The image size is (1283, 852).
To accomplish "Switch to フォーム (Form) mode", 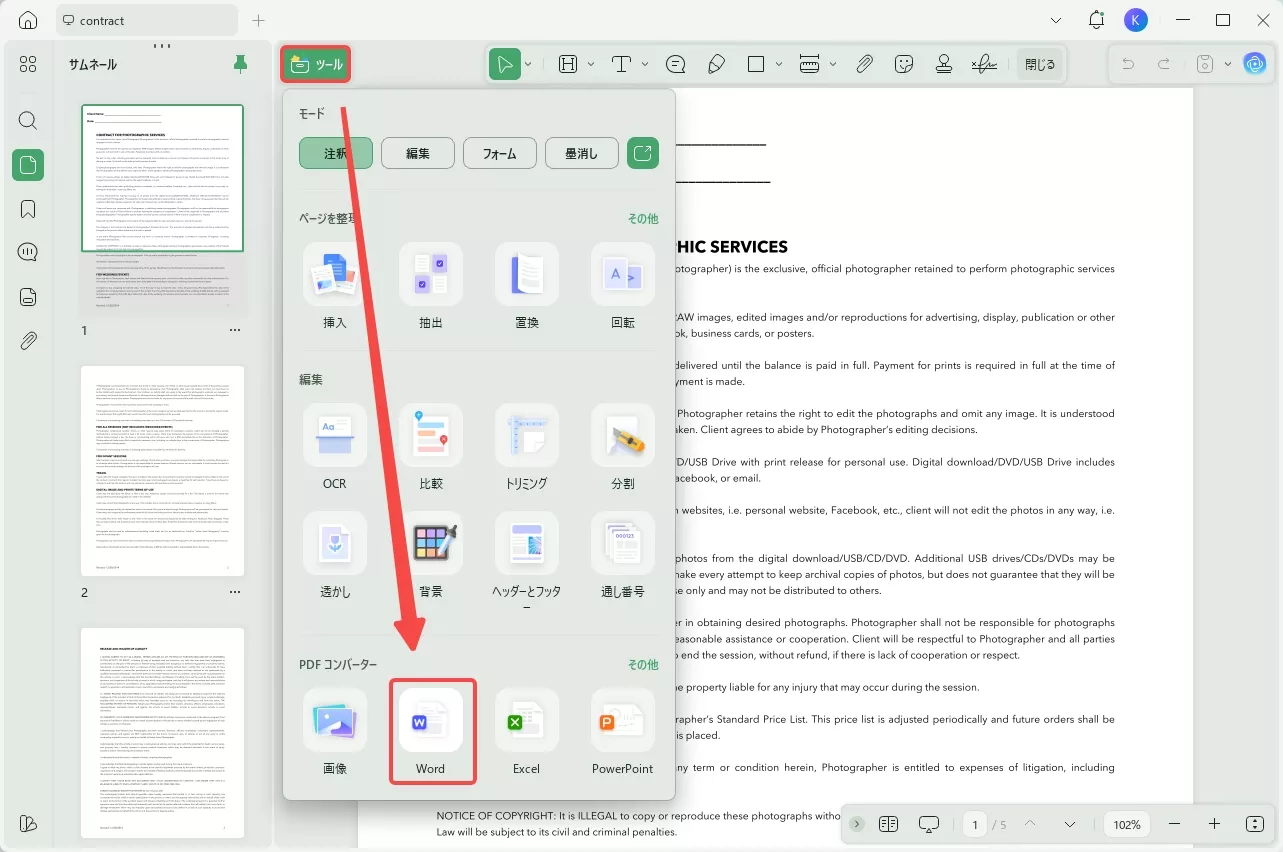I will point(499,152).
